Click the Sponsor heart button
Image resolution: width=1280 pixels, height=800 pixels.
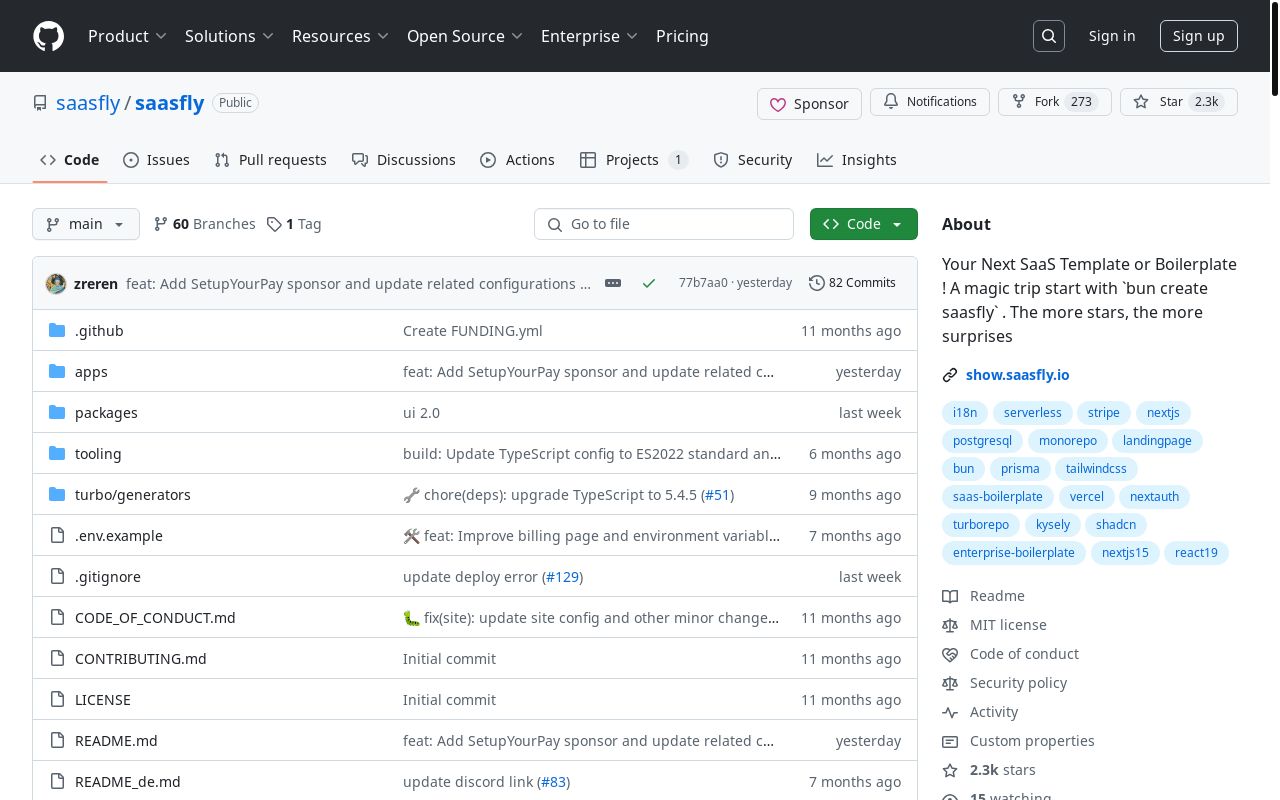(x=809, y=103)
